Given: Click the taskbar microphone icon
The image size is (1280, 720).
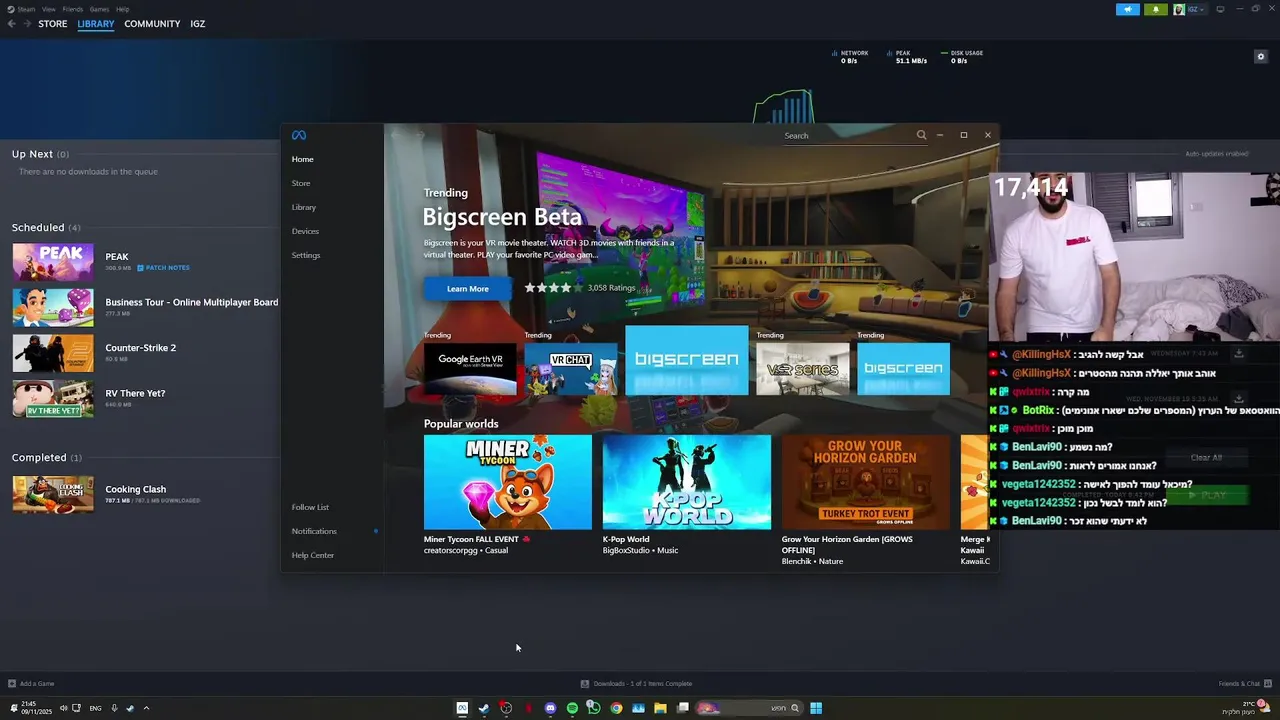Looking at the screenshot, I should pyautogui.click(x=114, y=708).
